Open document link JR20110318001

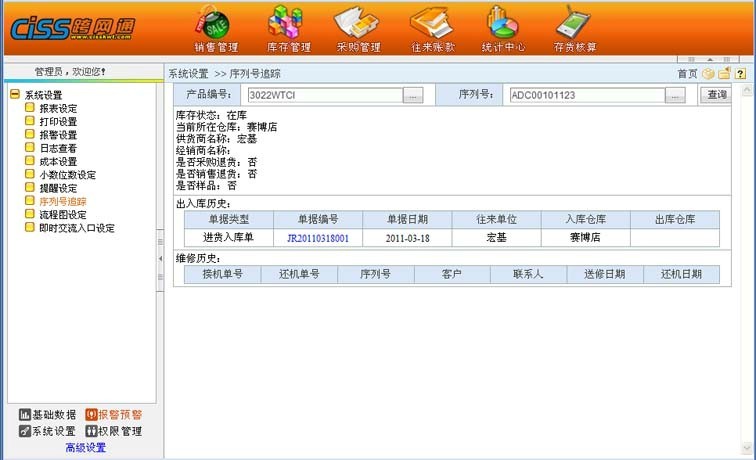tap(318, 238)
